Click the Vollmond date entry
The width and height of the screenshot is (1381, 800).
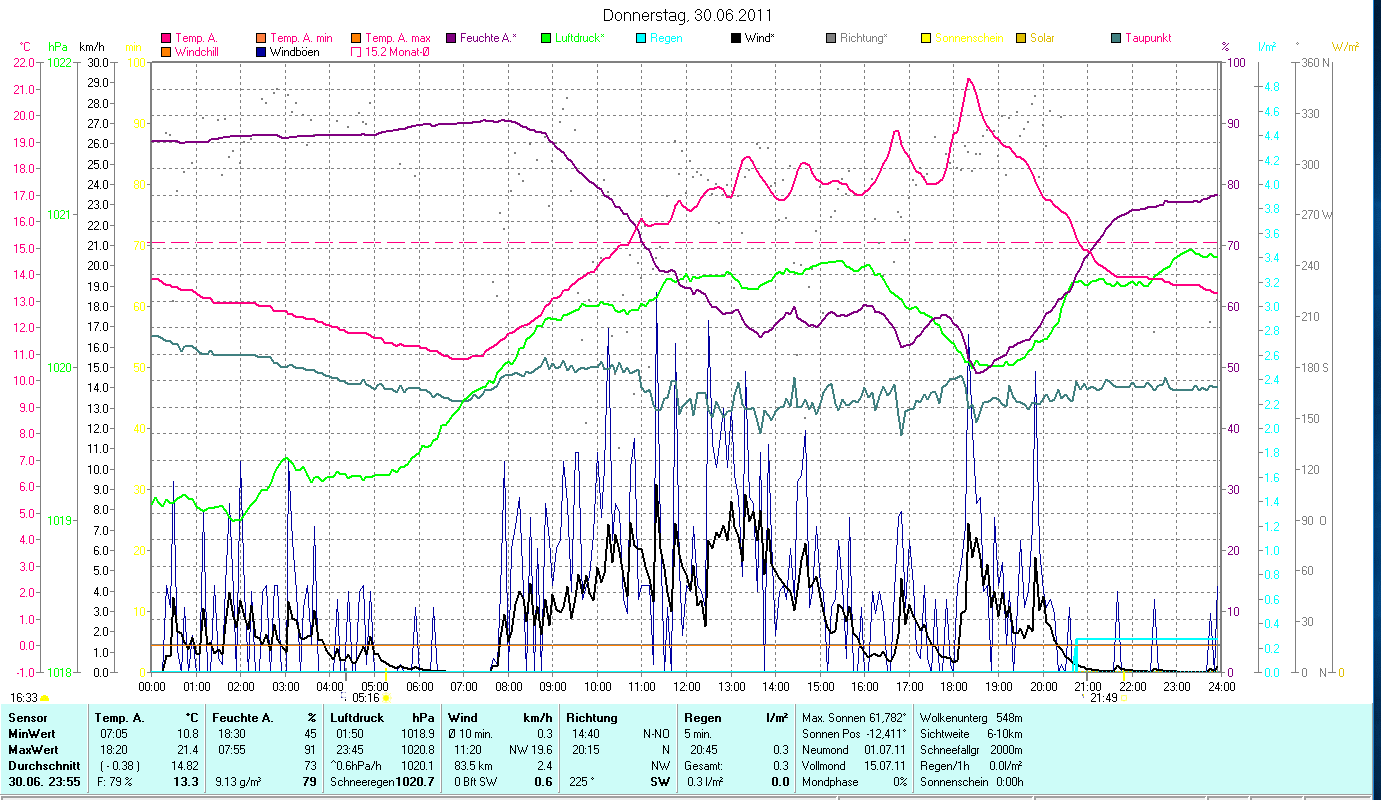[854, 766]
